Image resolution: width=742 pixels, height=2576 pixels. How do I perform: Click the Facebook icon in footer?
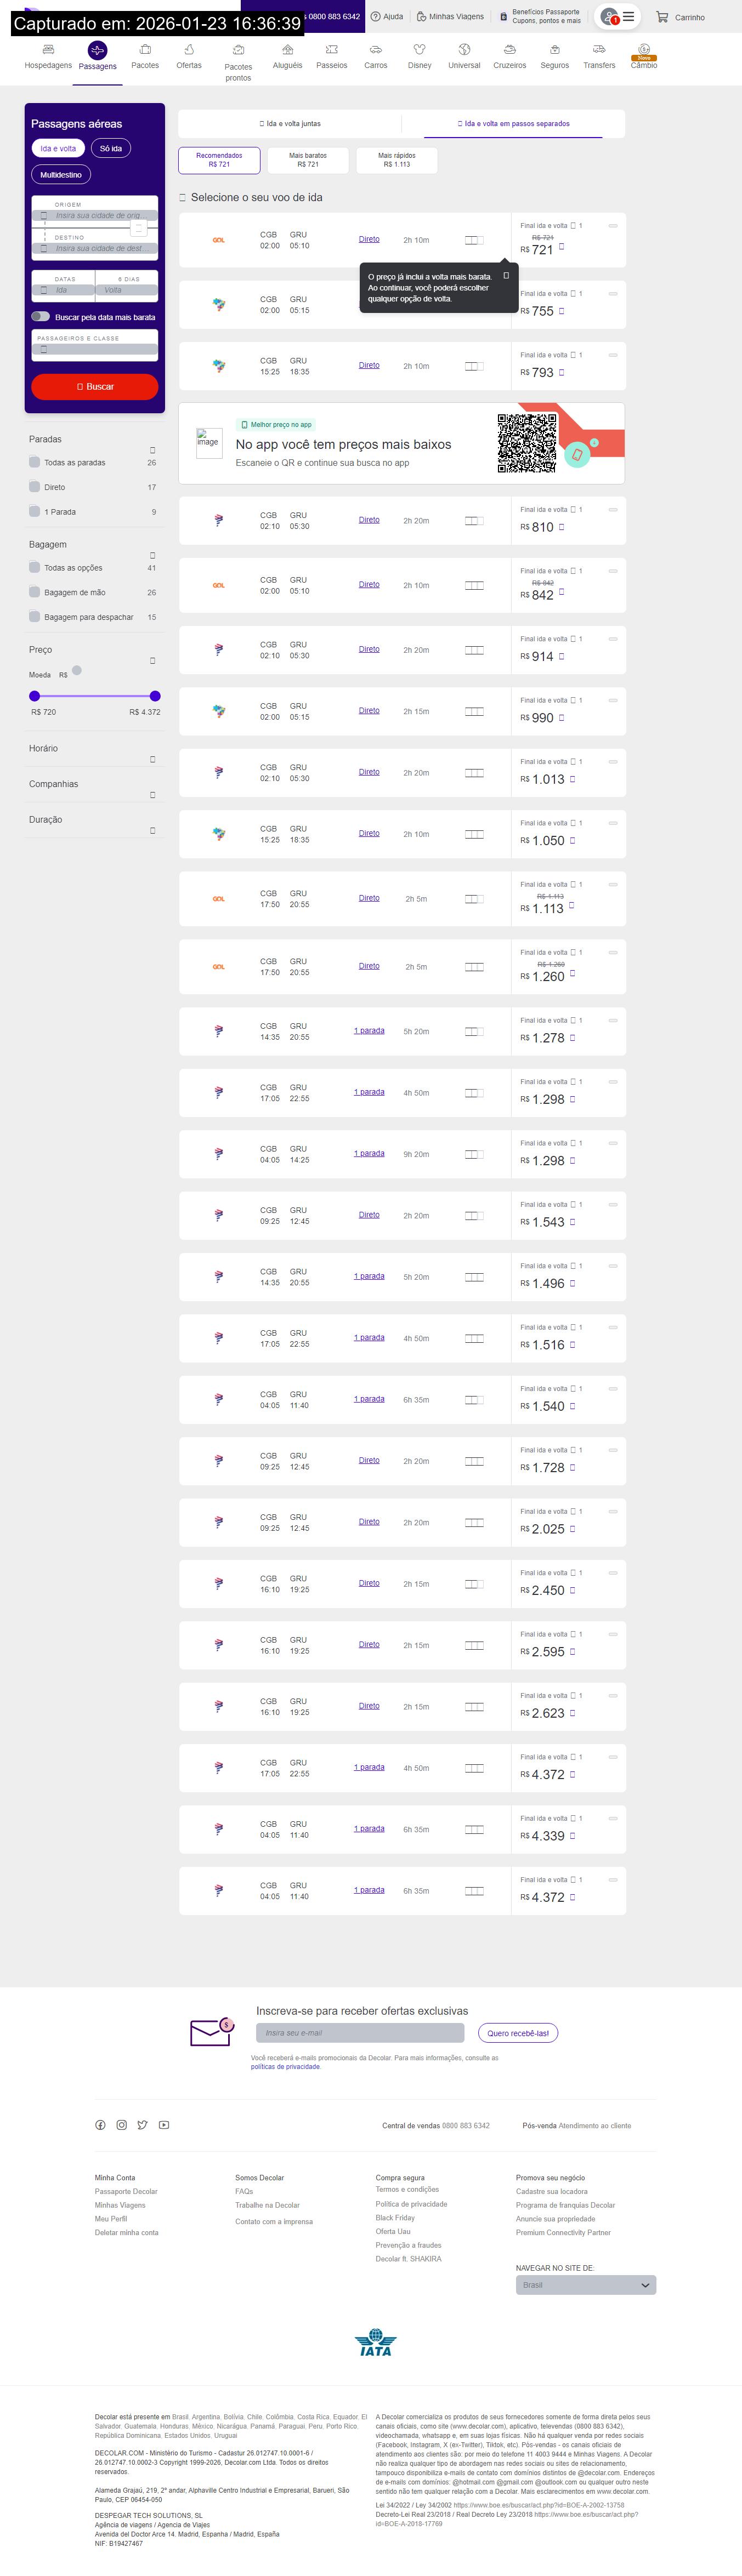[100, 2125]
